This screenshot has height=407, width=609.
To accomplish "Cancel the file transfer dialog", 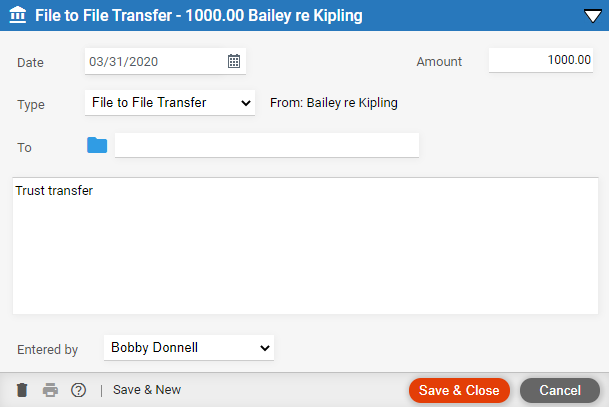I will 560,390.
